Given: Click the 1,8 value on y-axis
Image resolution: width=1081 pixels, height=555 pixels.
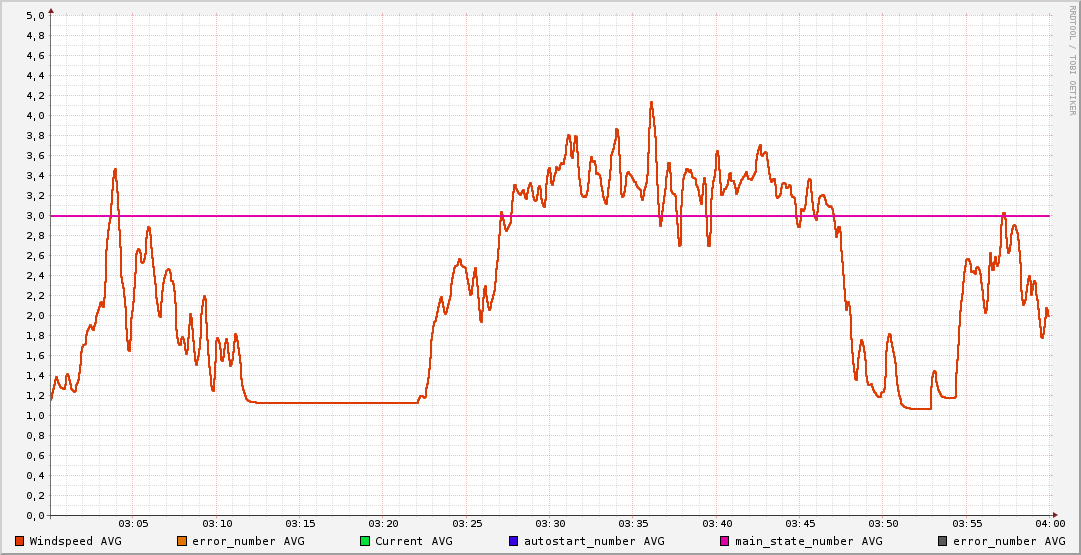Looking at the screenshot, I should 37,336.
